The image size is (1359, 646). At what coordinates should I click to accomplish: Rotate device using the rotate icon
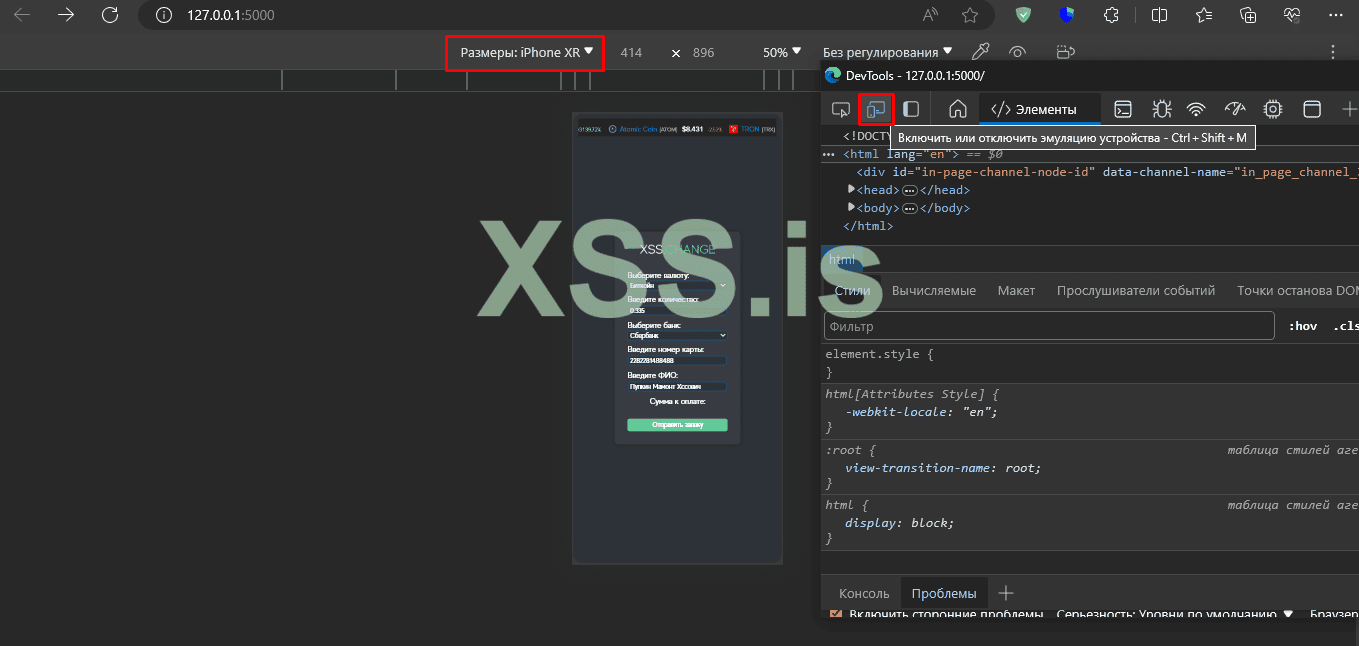(1065, 52)
